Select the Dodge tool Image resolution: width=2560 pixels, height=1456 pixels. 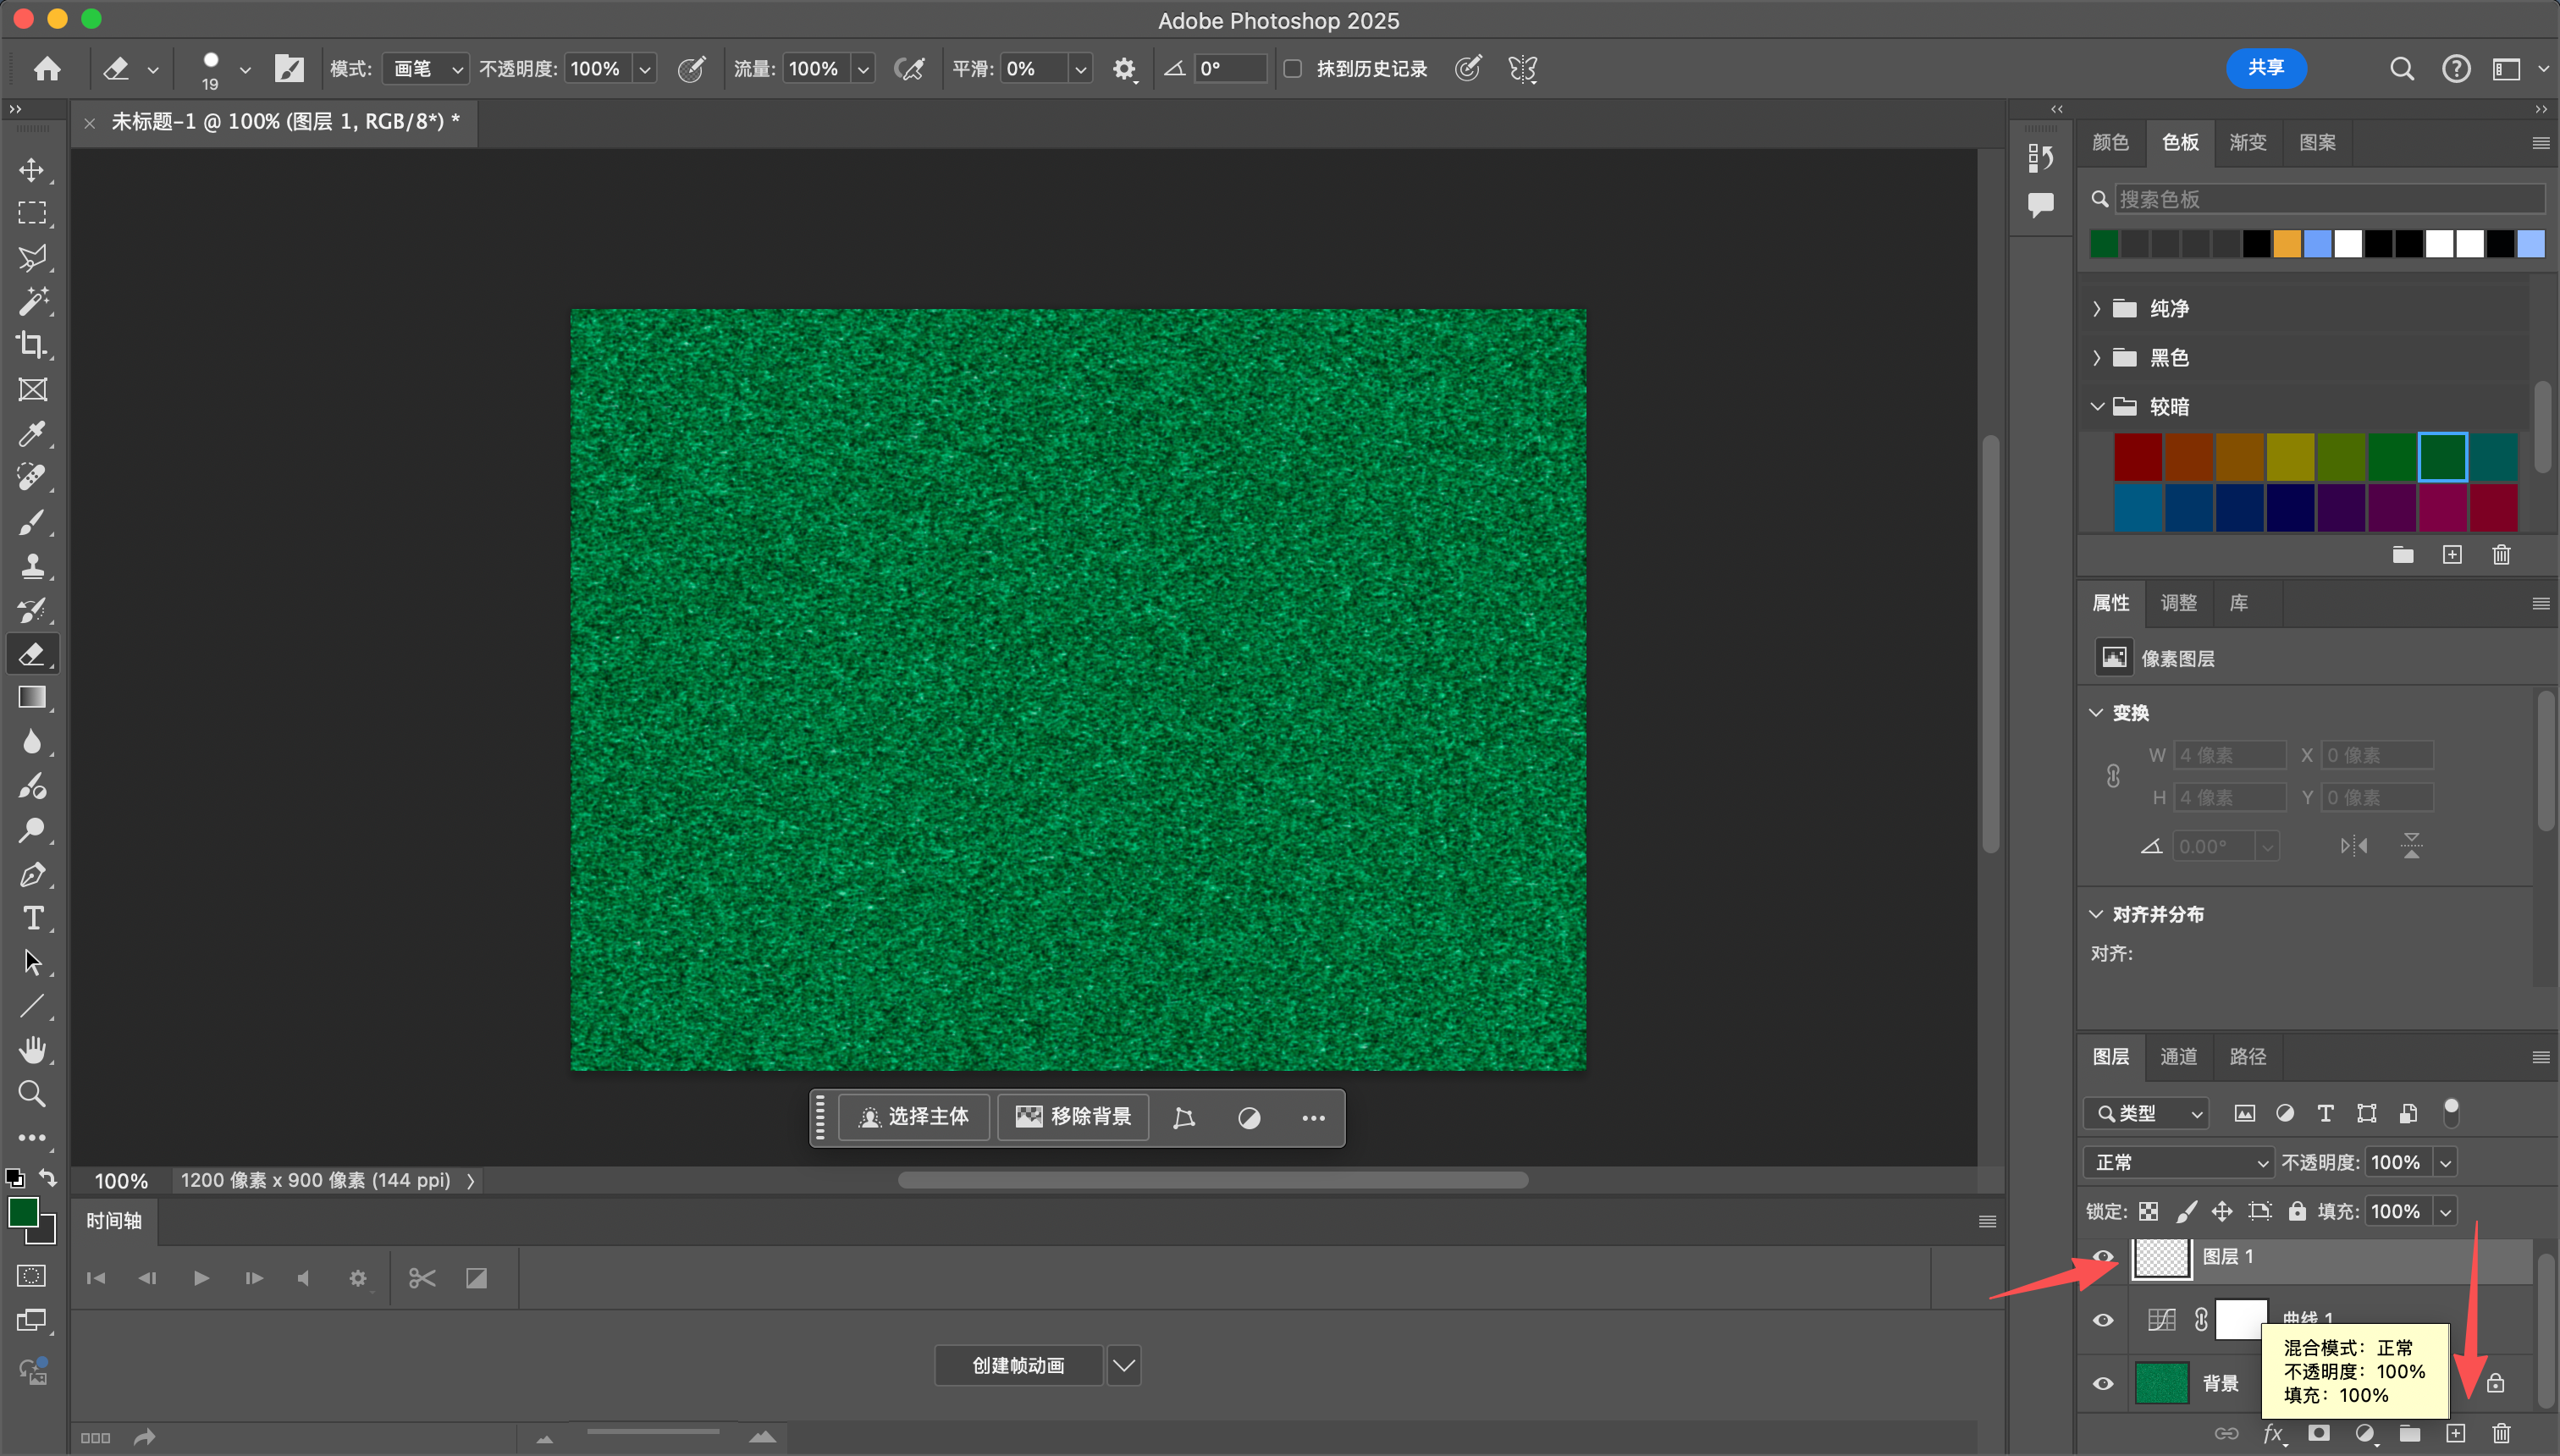tap(32, 829)
